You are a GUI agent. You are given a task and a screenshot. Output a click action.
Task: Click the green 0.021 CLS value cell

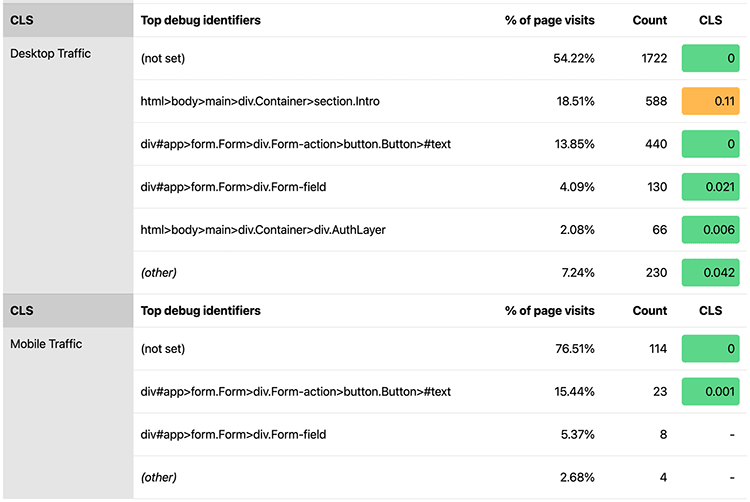click(x=710, y=186)
